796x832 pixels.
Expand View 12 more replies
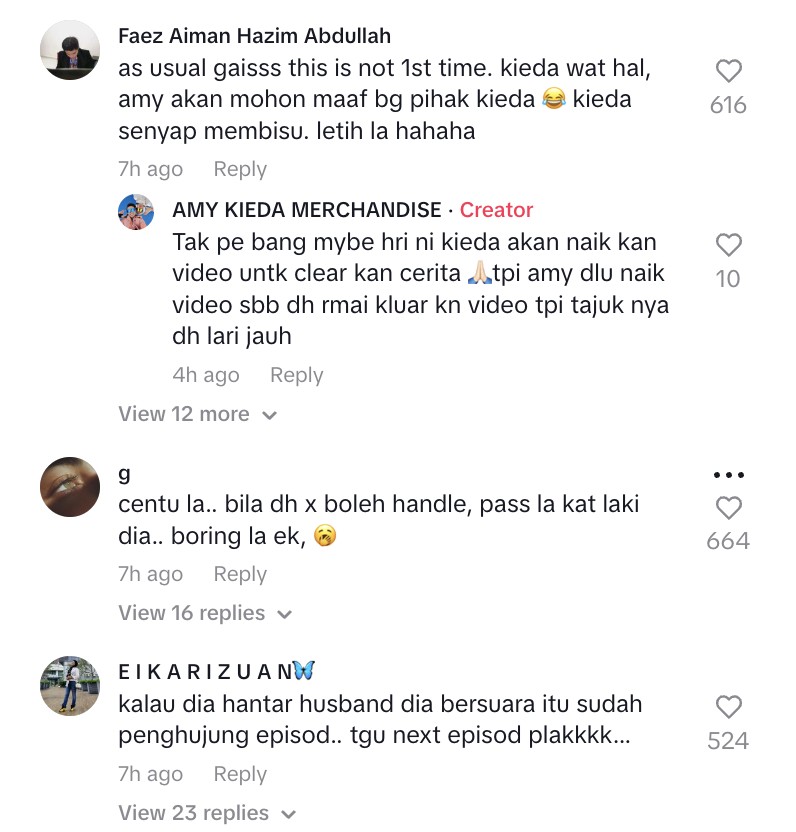point(197,414)
